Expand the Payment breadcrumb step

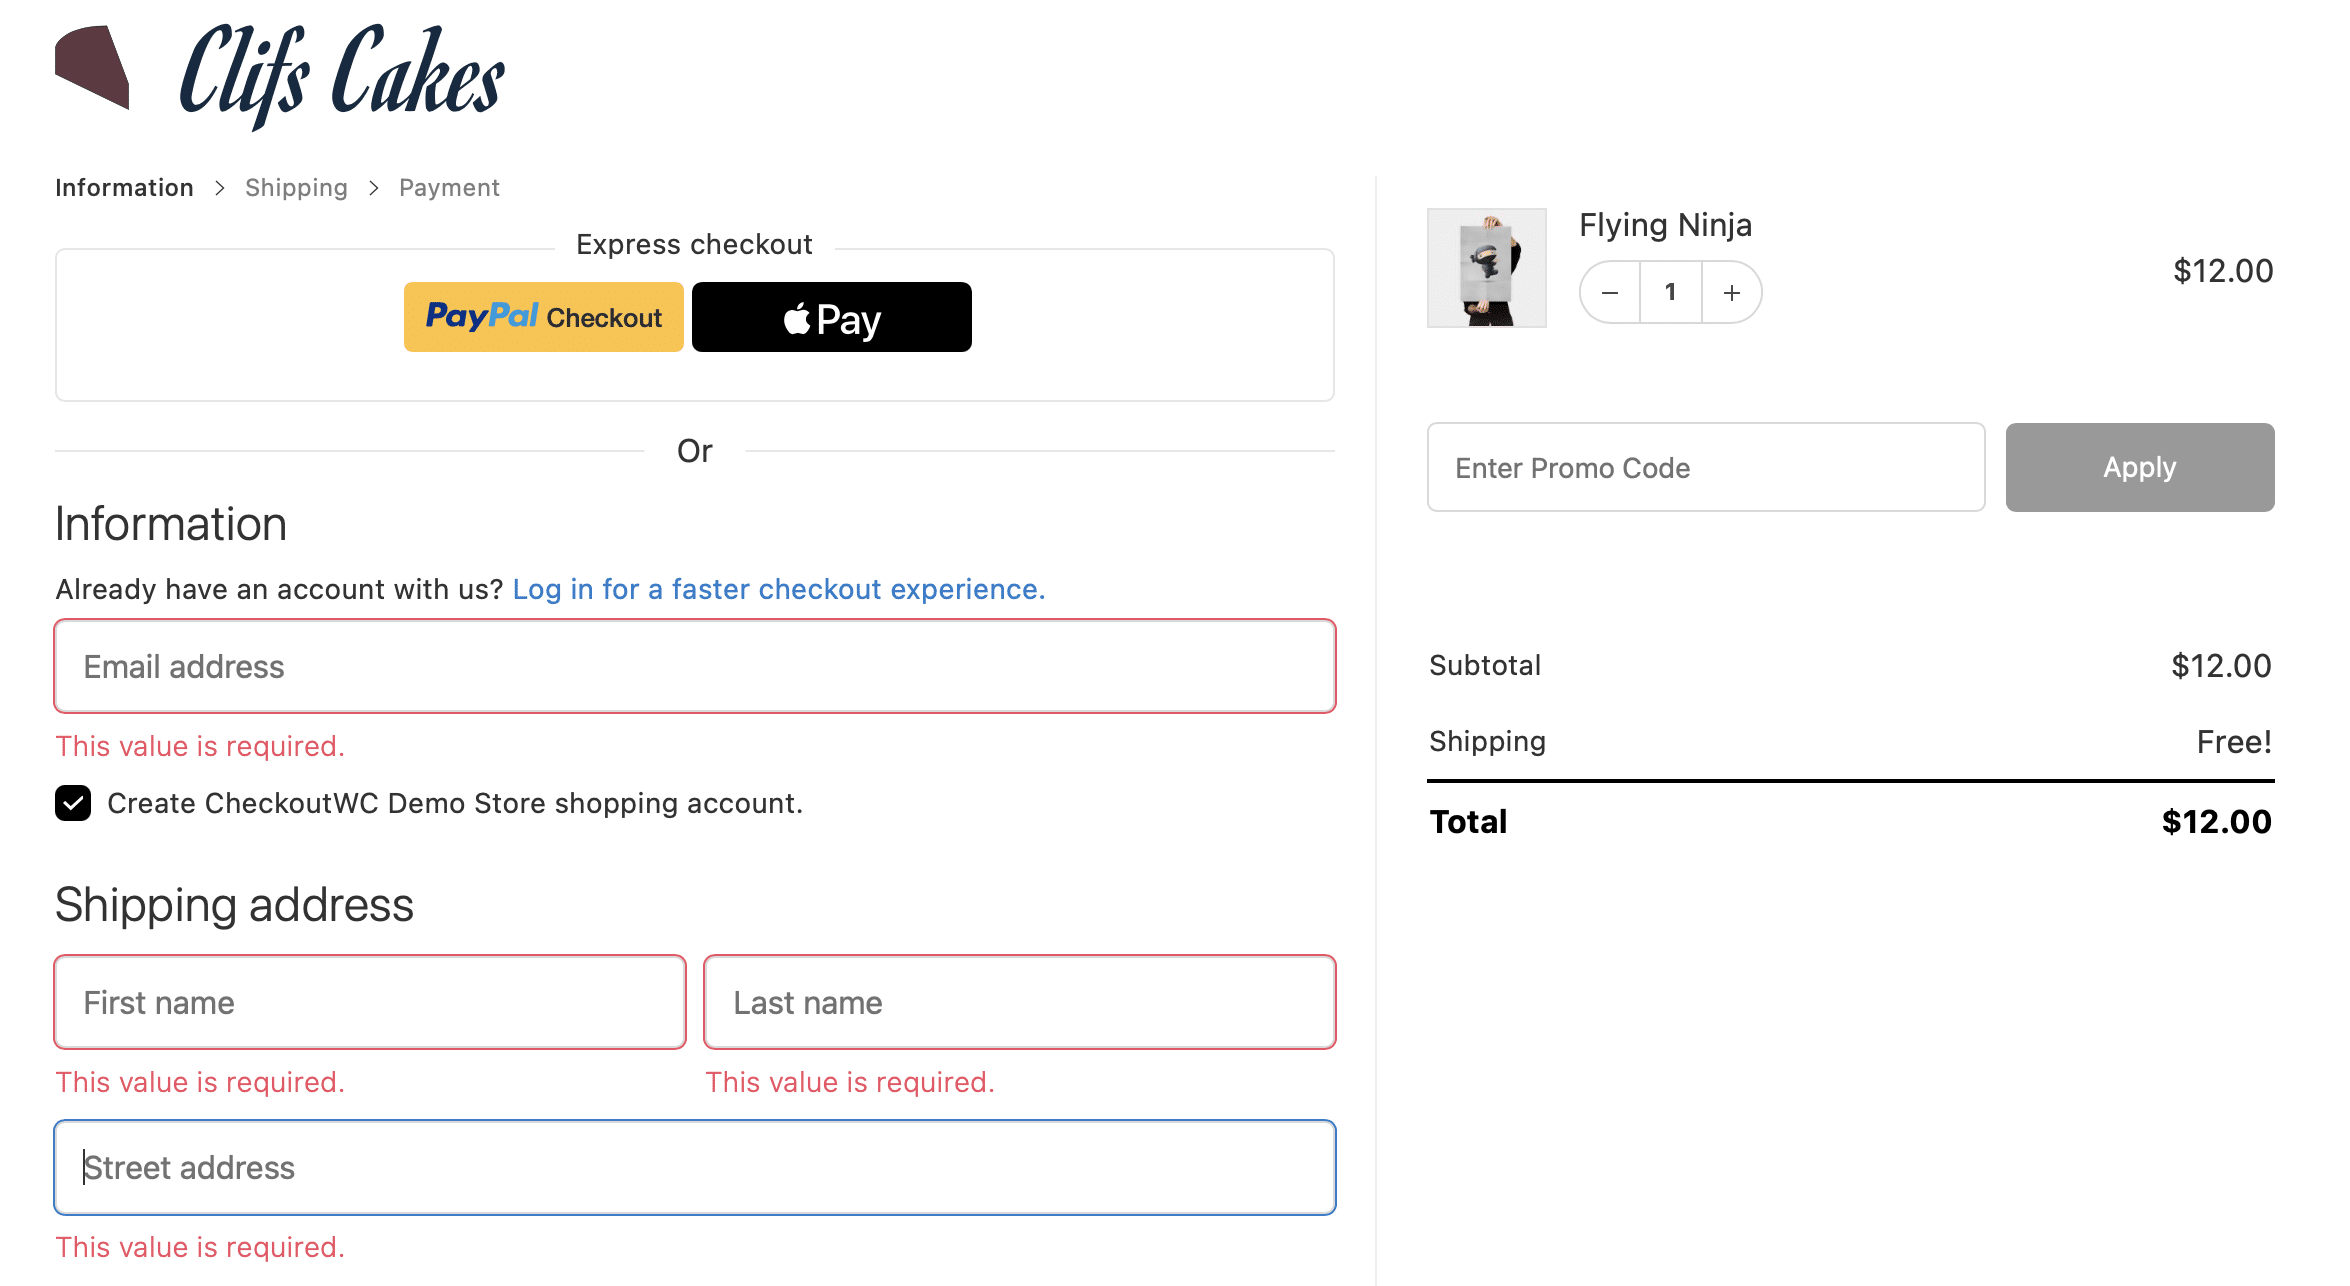[x=448, y=188]
